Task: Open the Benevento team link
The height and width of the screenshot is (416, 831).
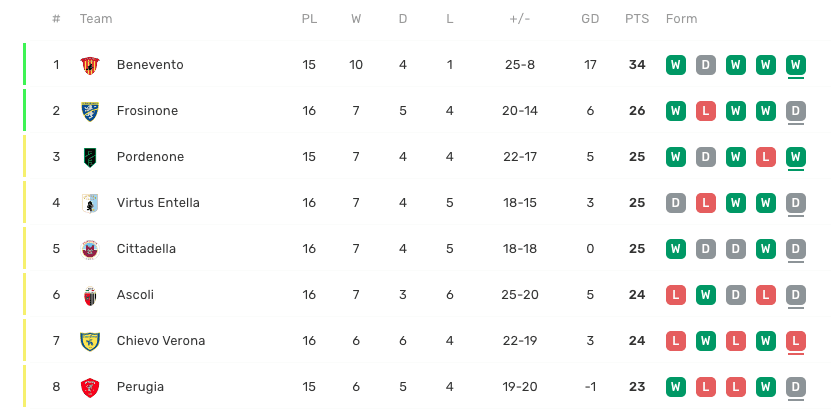Action: [x=150, y=65]
